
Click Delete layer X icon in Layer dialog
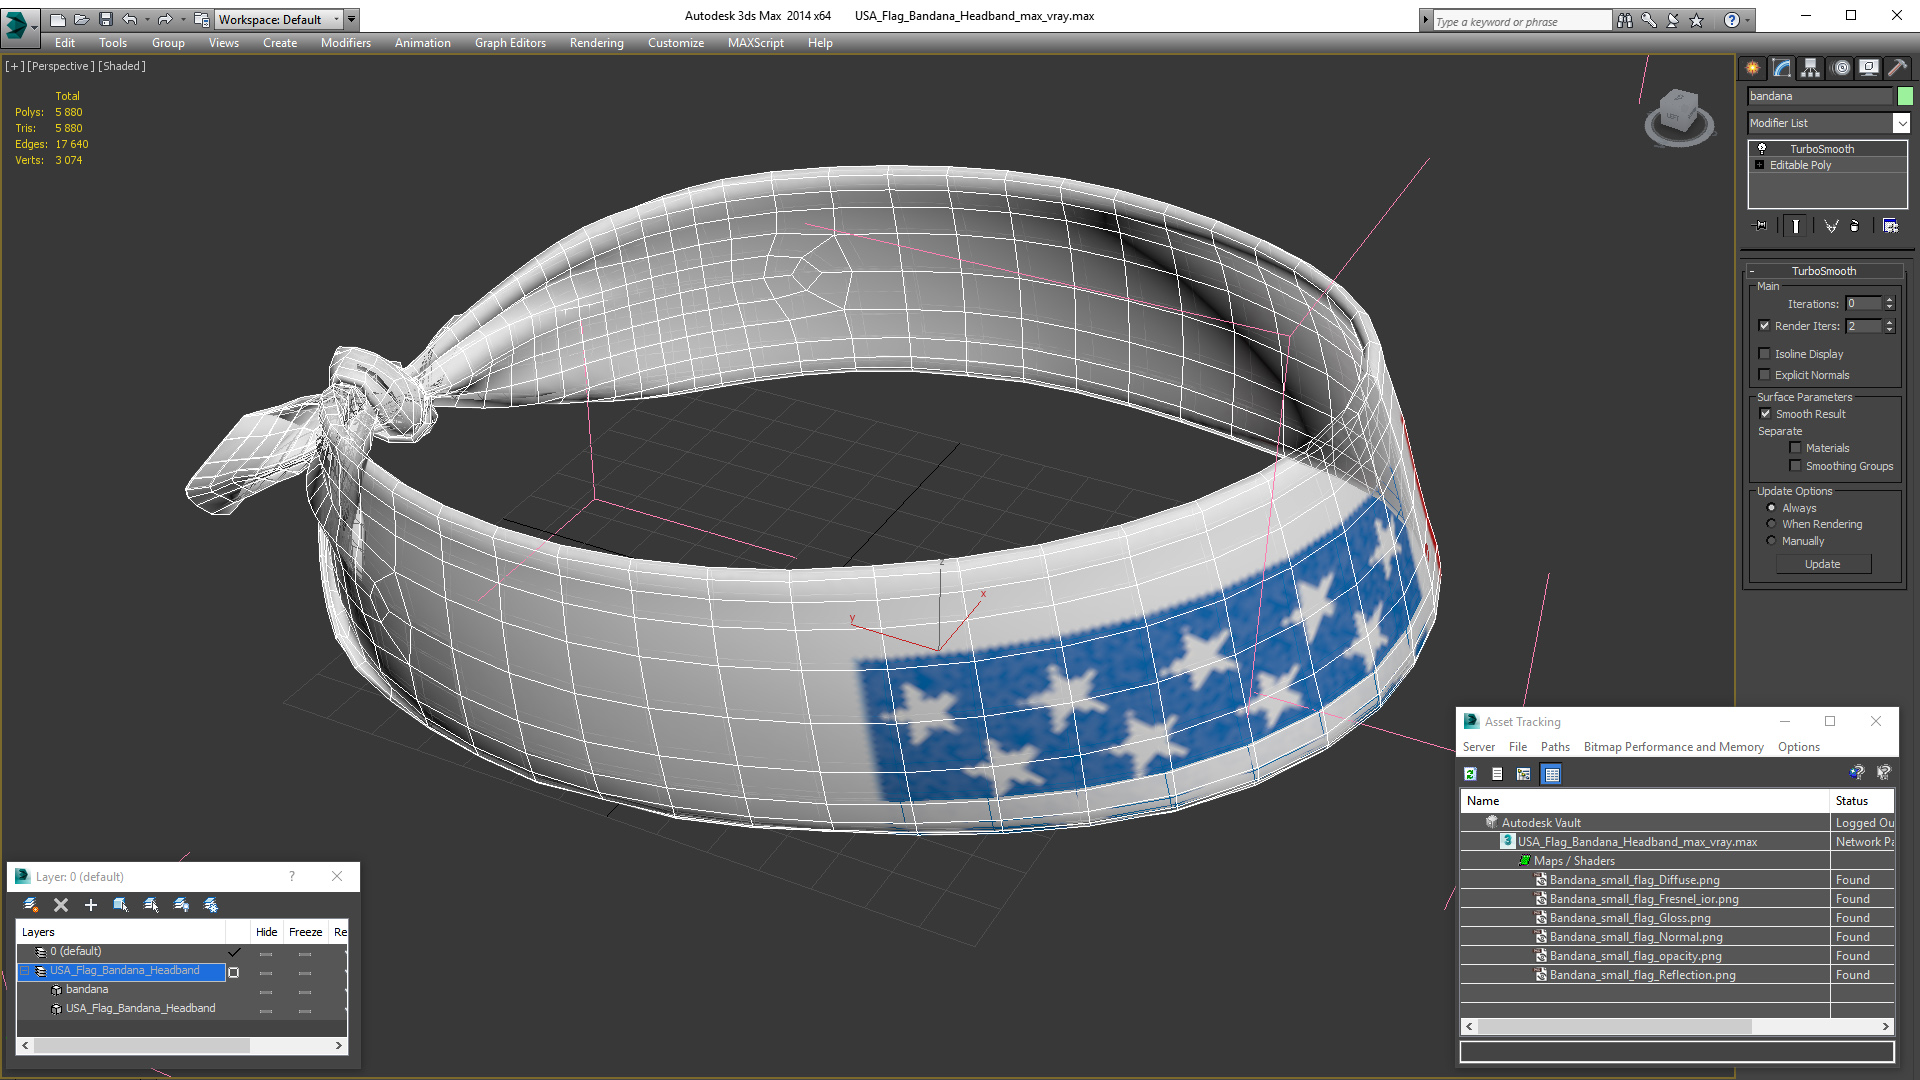tap(61, 905)
